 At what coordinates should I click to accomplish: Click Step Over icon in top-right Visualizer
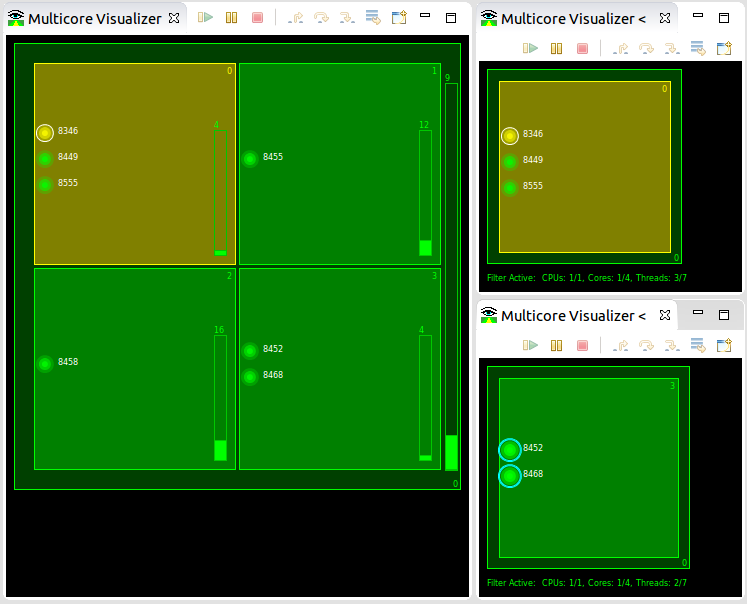point(646,49)
